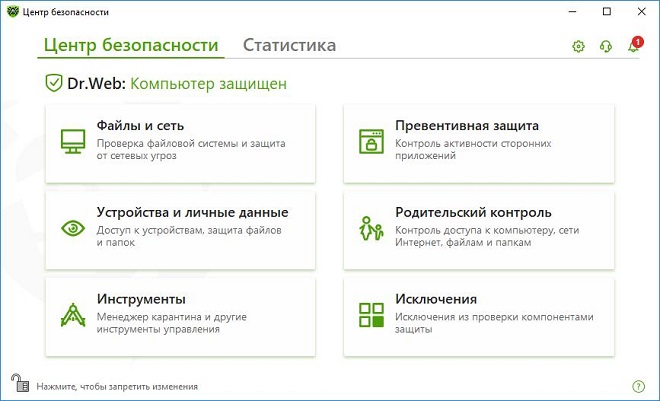
Task: Click the green shield status icon
Action: 53,83
